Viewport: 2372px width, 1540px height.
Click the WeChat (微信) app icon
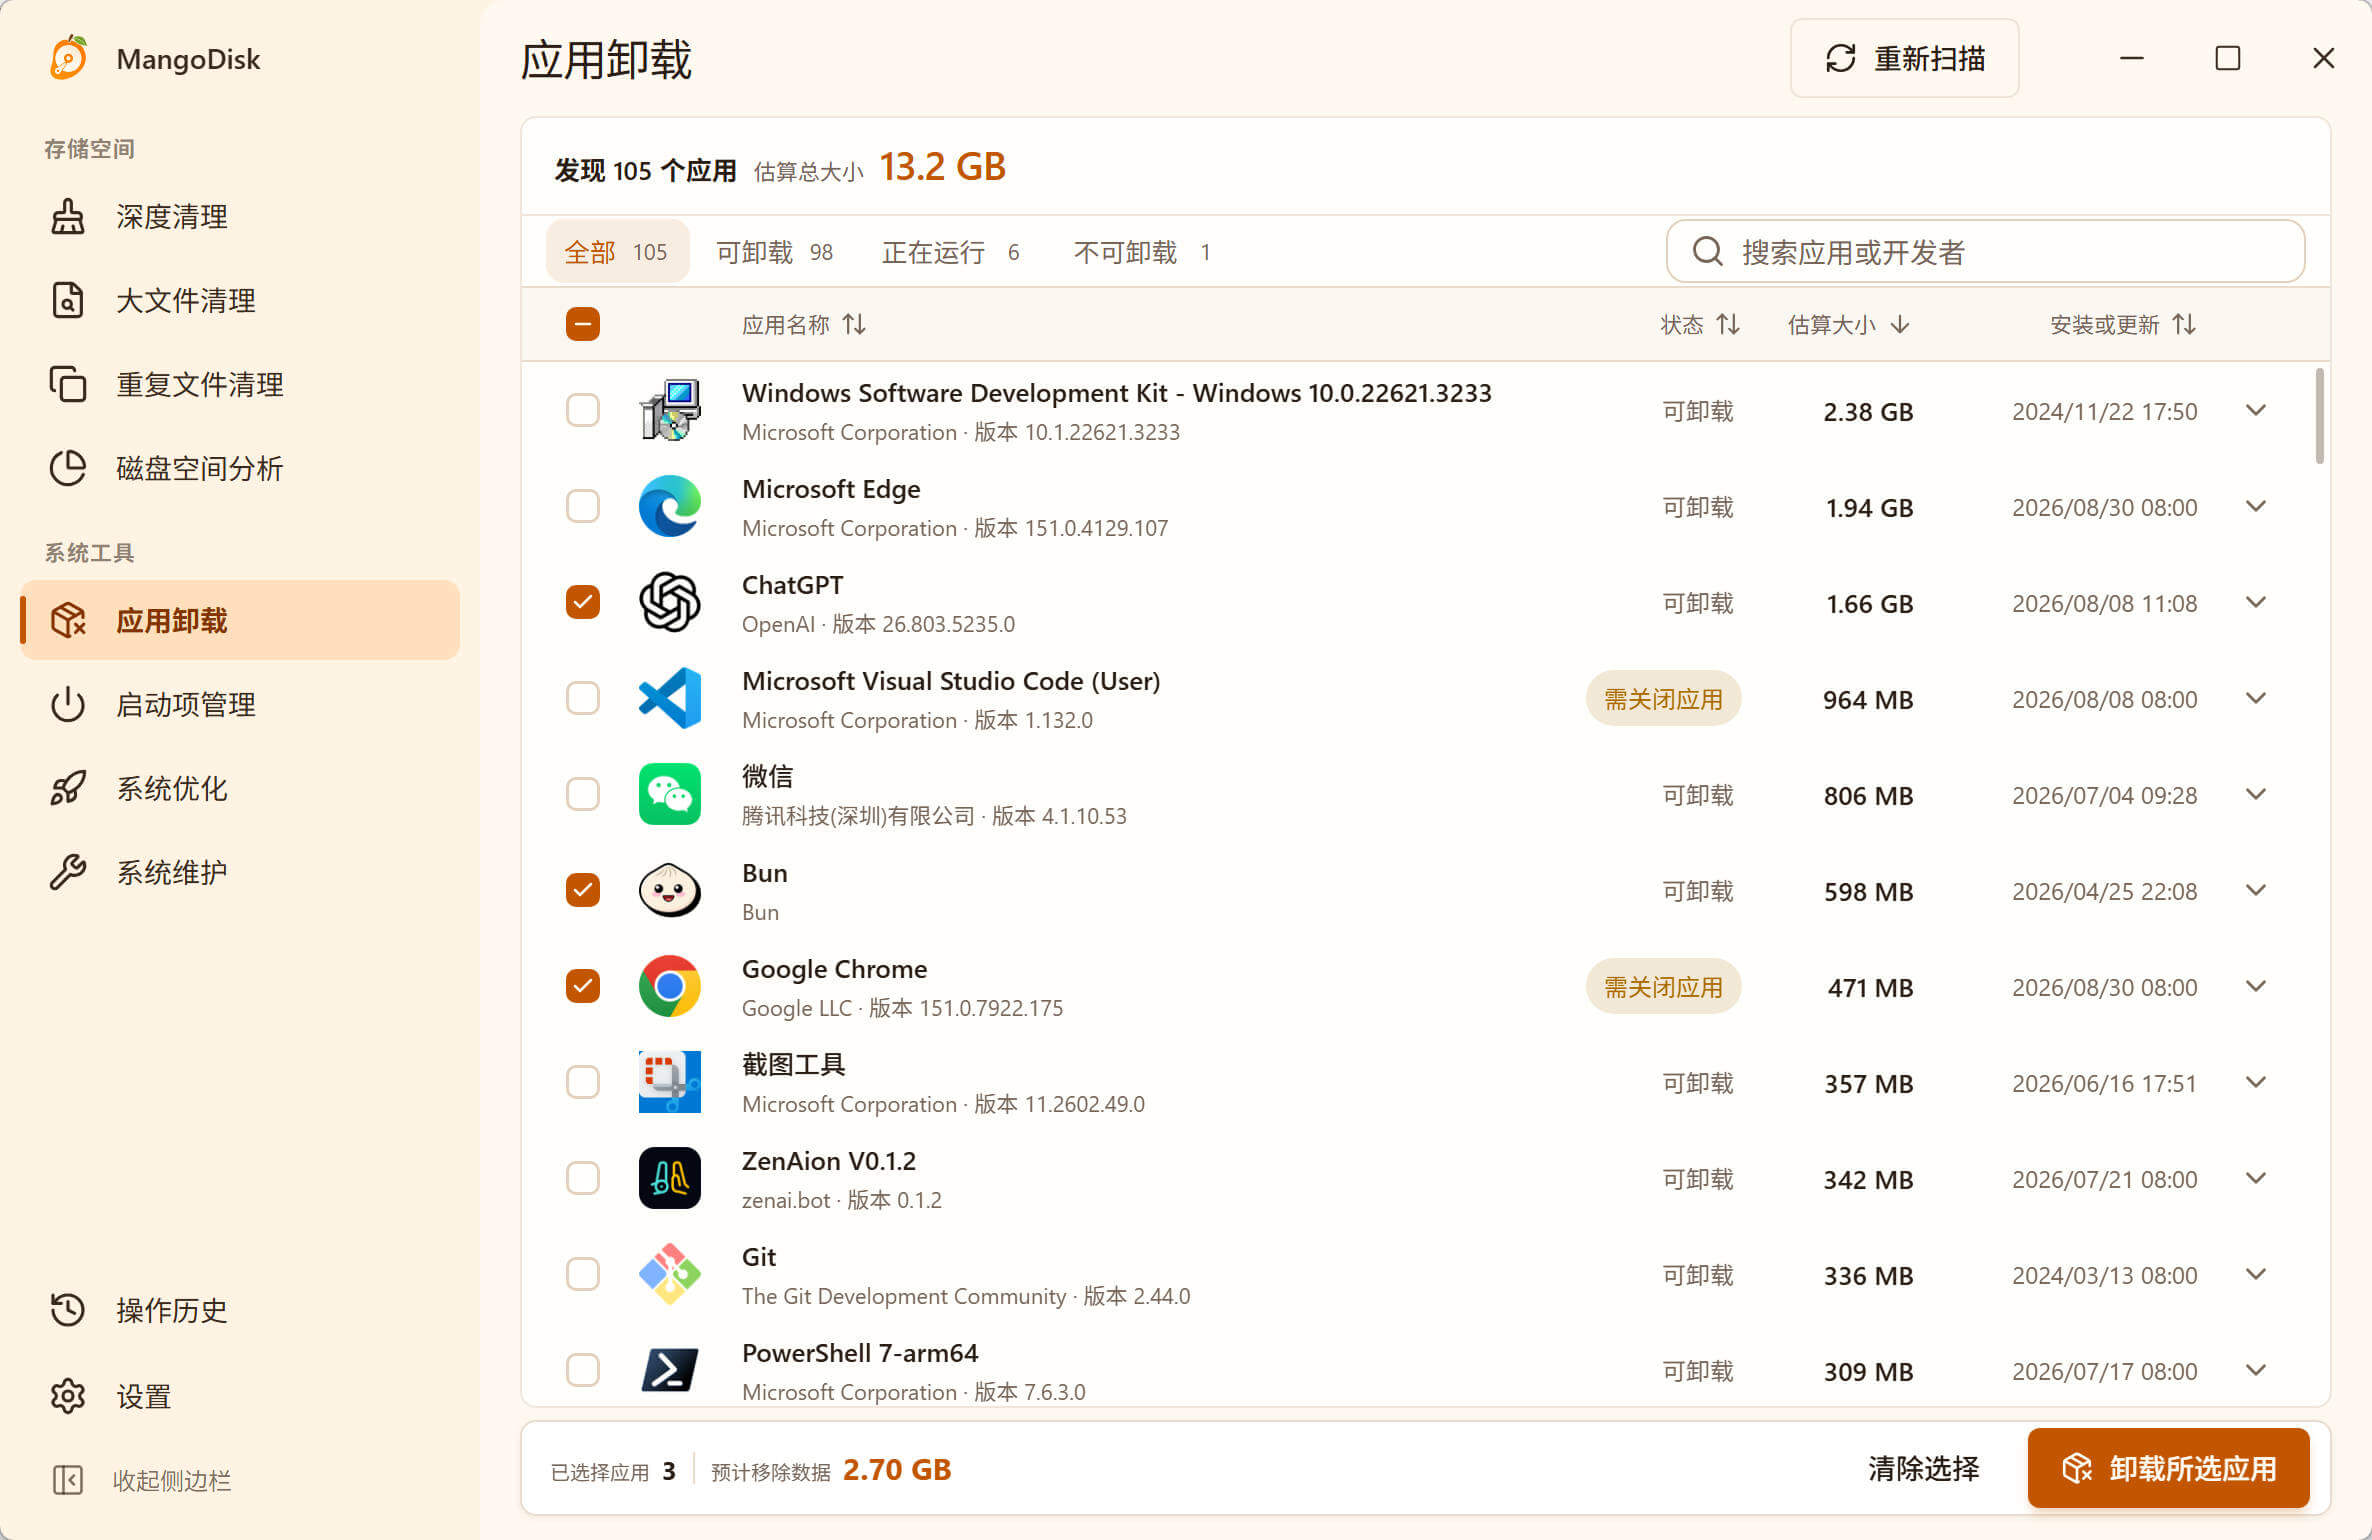tap(670, 795)
